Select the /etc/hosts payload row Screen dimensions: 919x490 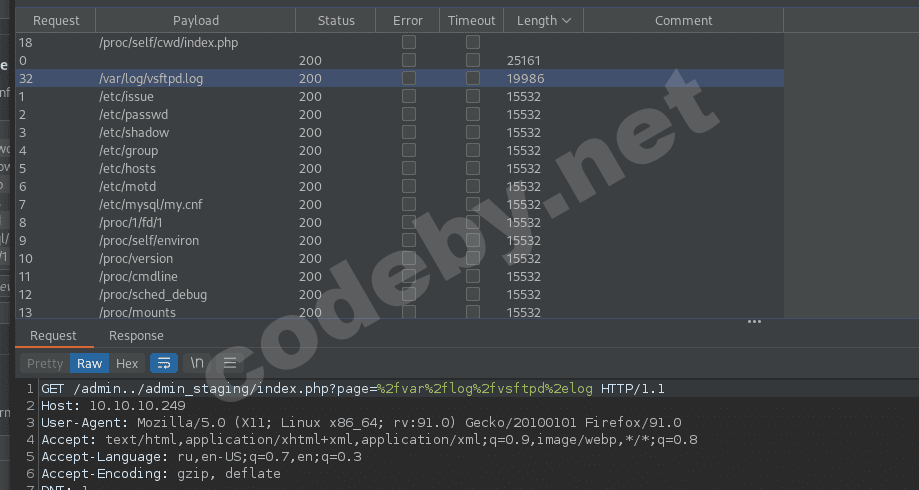point(400,169)
